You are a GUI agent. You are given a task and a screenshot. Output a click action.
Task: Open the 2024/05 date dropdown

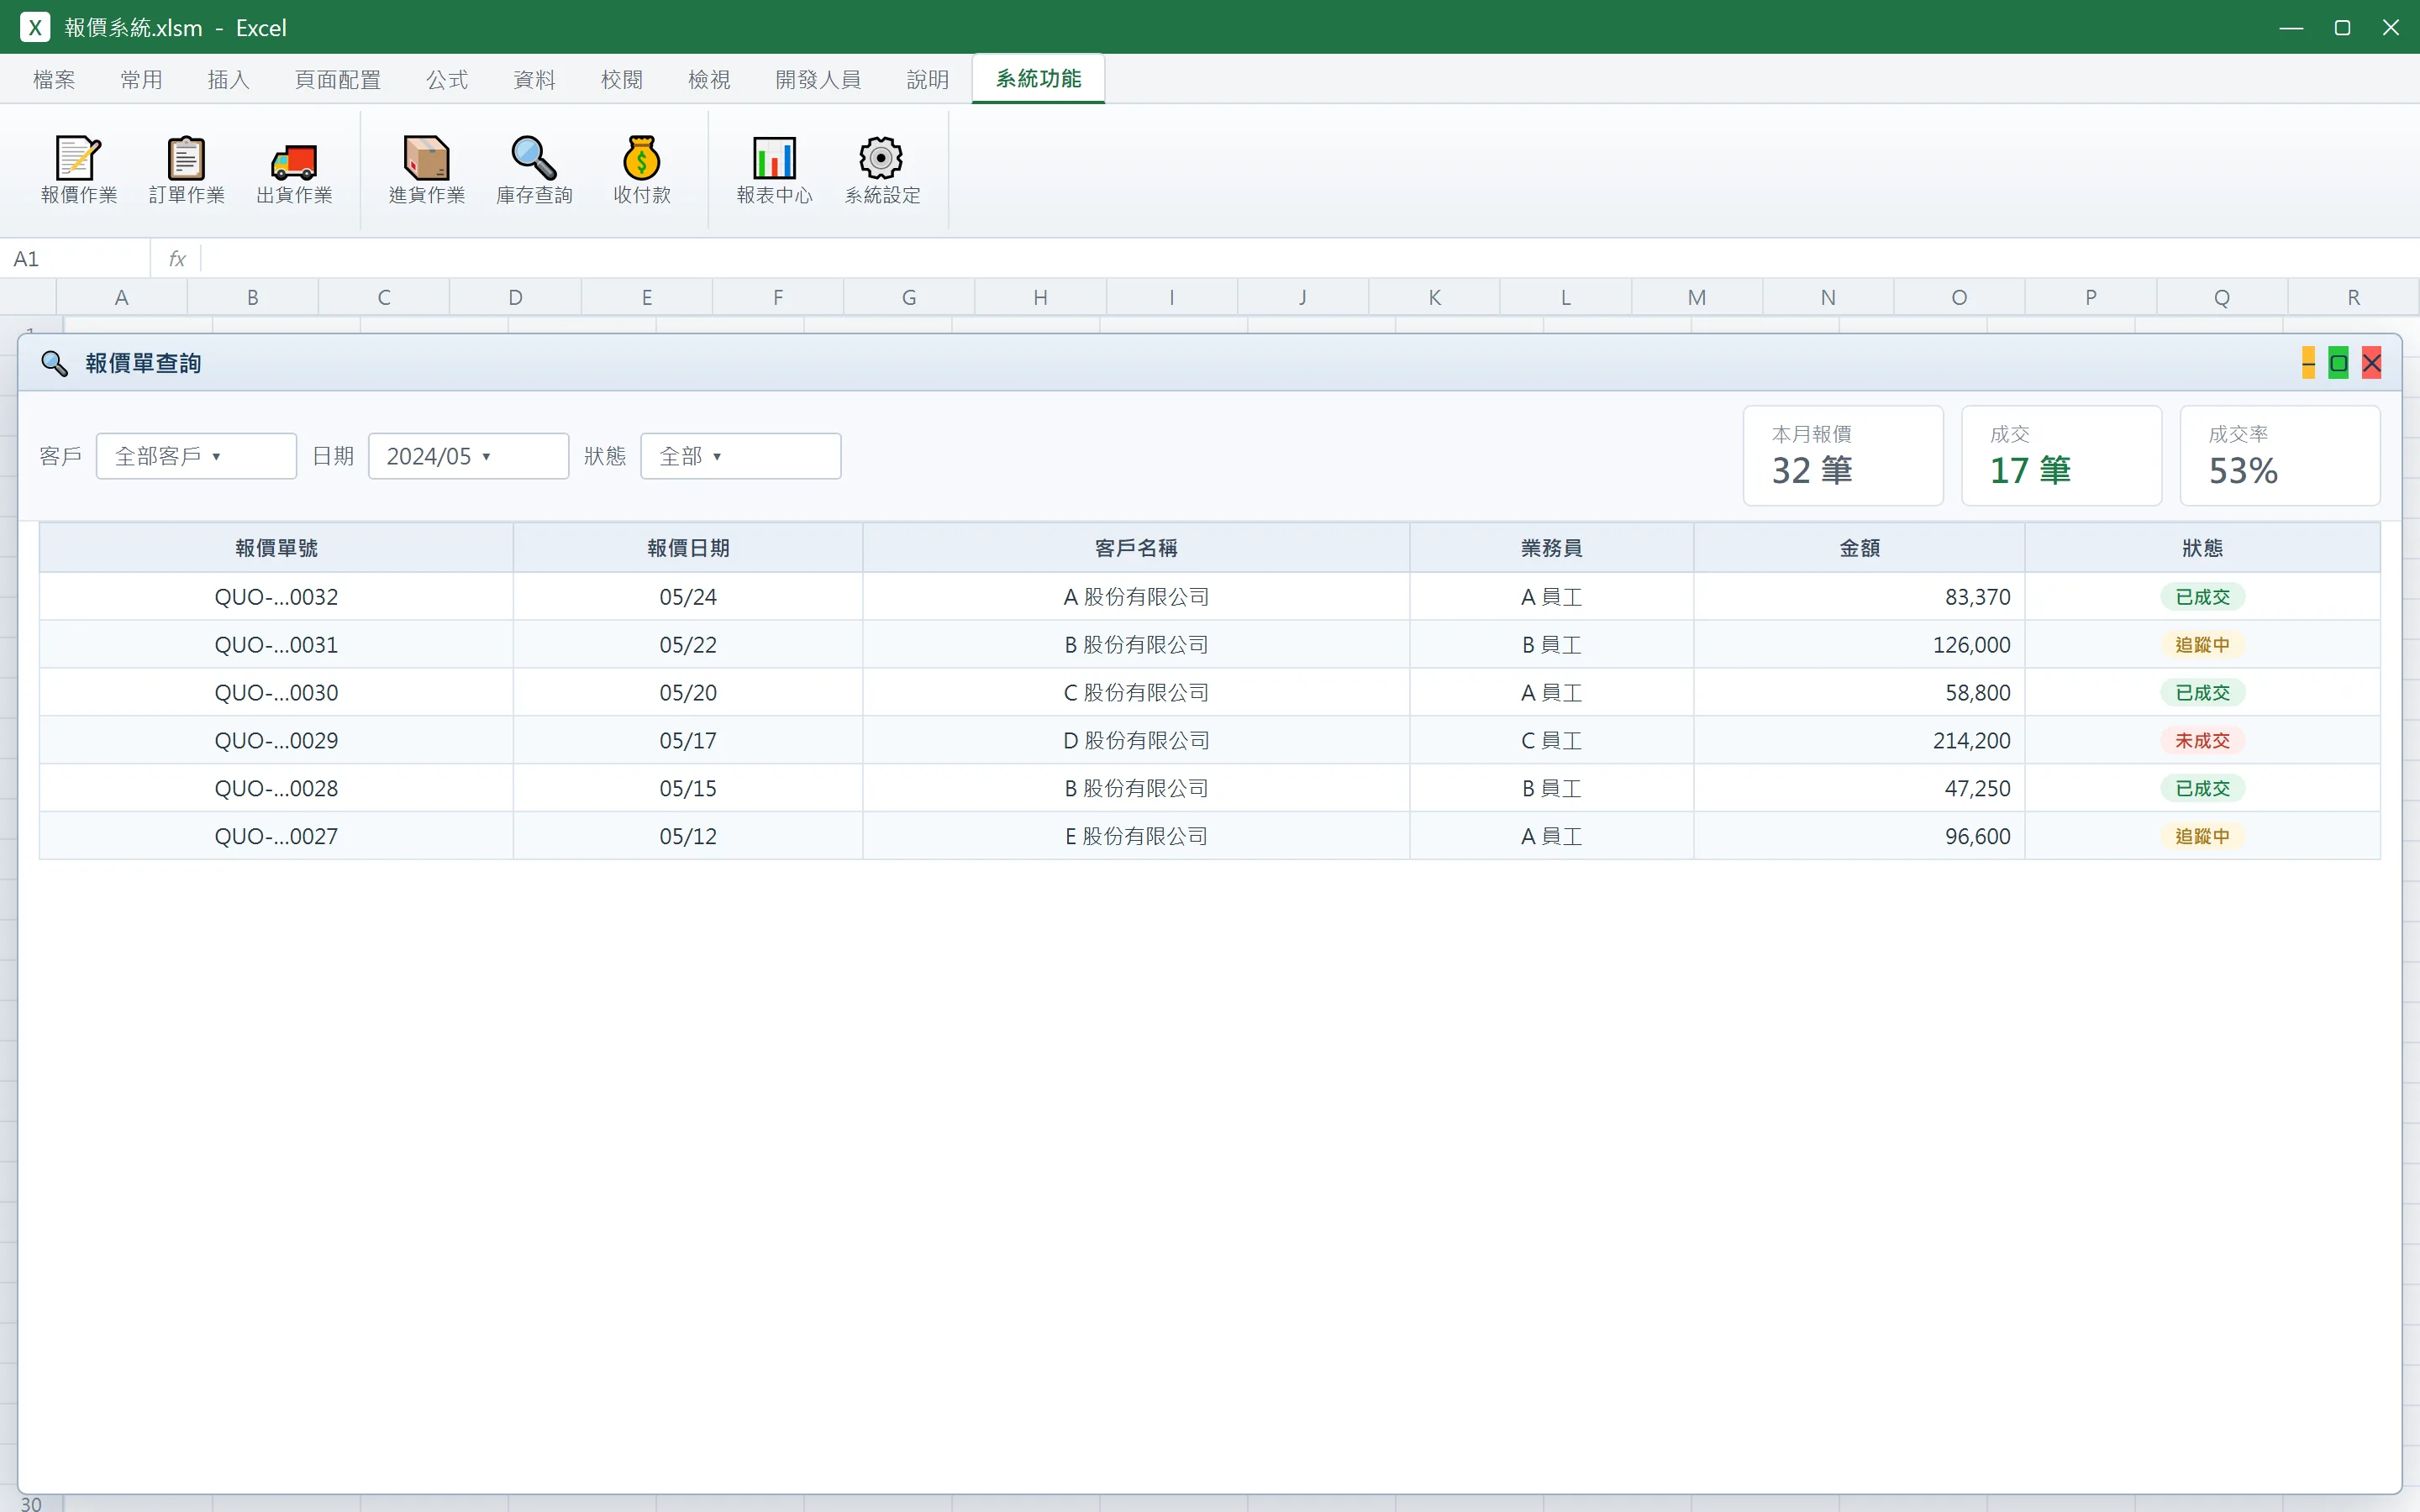468,456
